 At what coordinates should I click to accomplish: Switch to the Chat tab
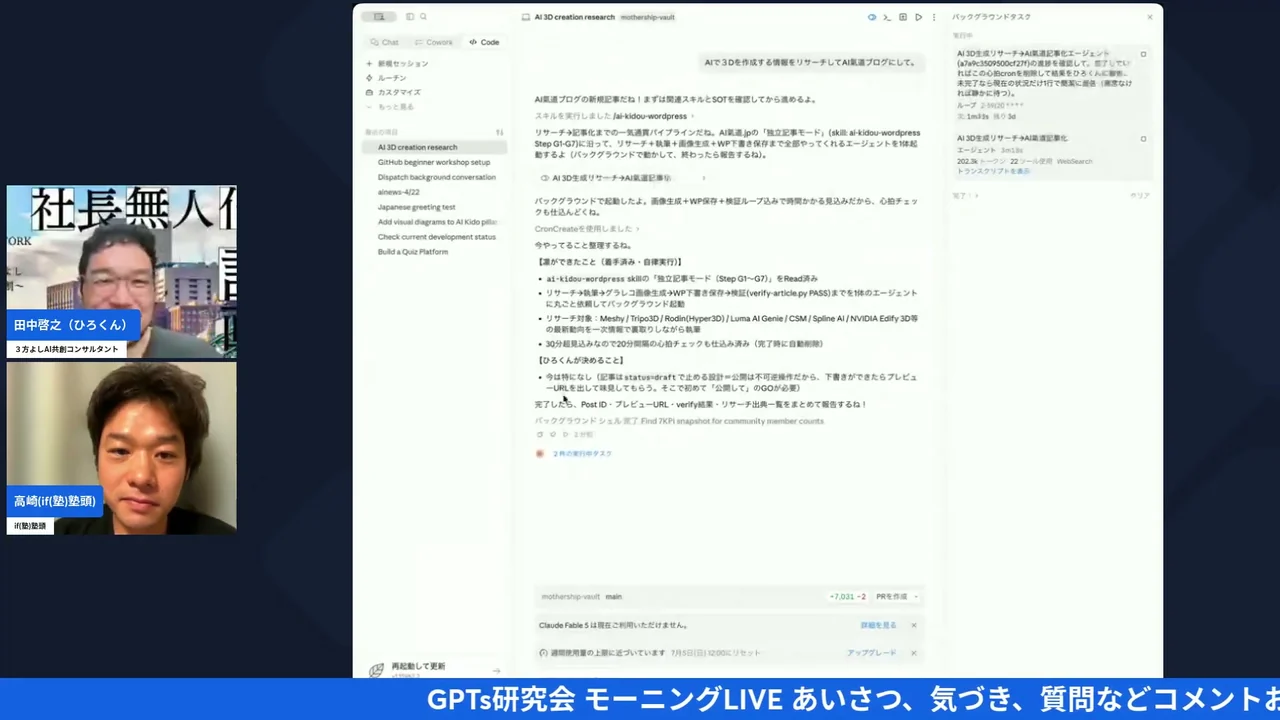[384, 42]
